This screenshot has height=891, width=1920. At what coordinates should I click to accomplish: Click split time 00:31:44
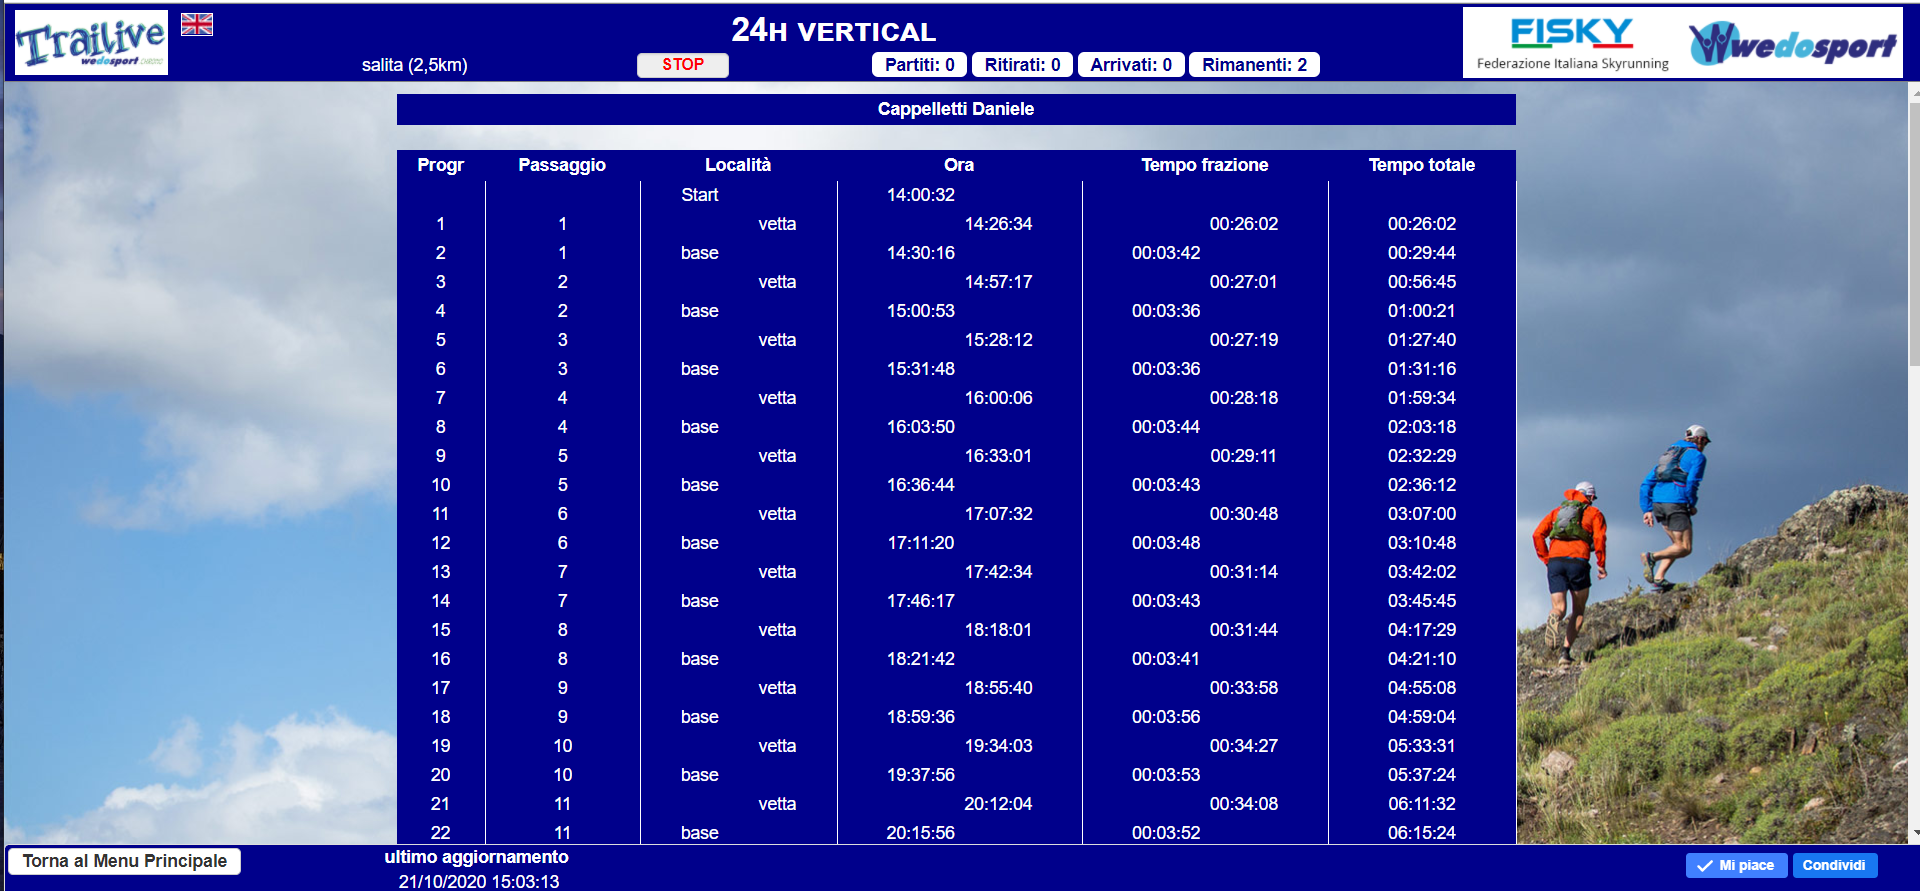[x=1244, y=630]
